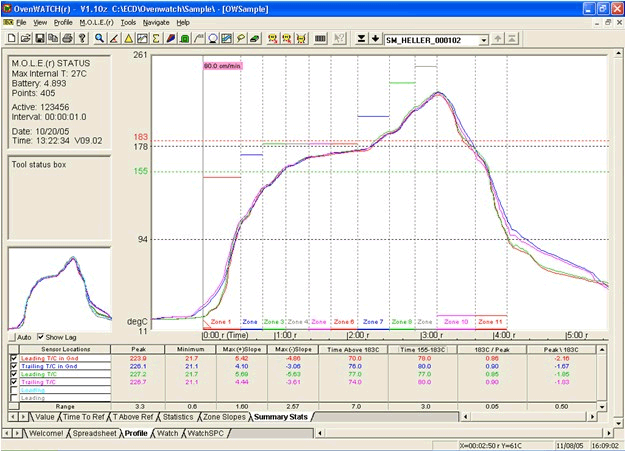Switch to the Value tab
This screenshot has width=625, height=451.
tap(45, 417)
